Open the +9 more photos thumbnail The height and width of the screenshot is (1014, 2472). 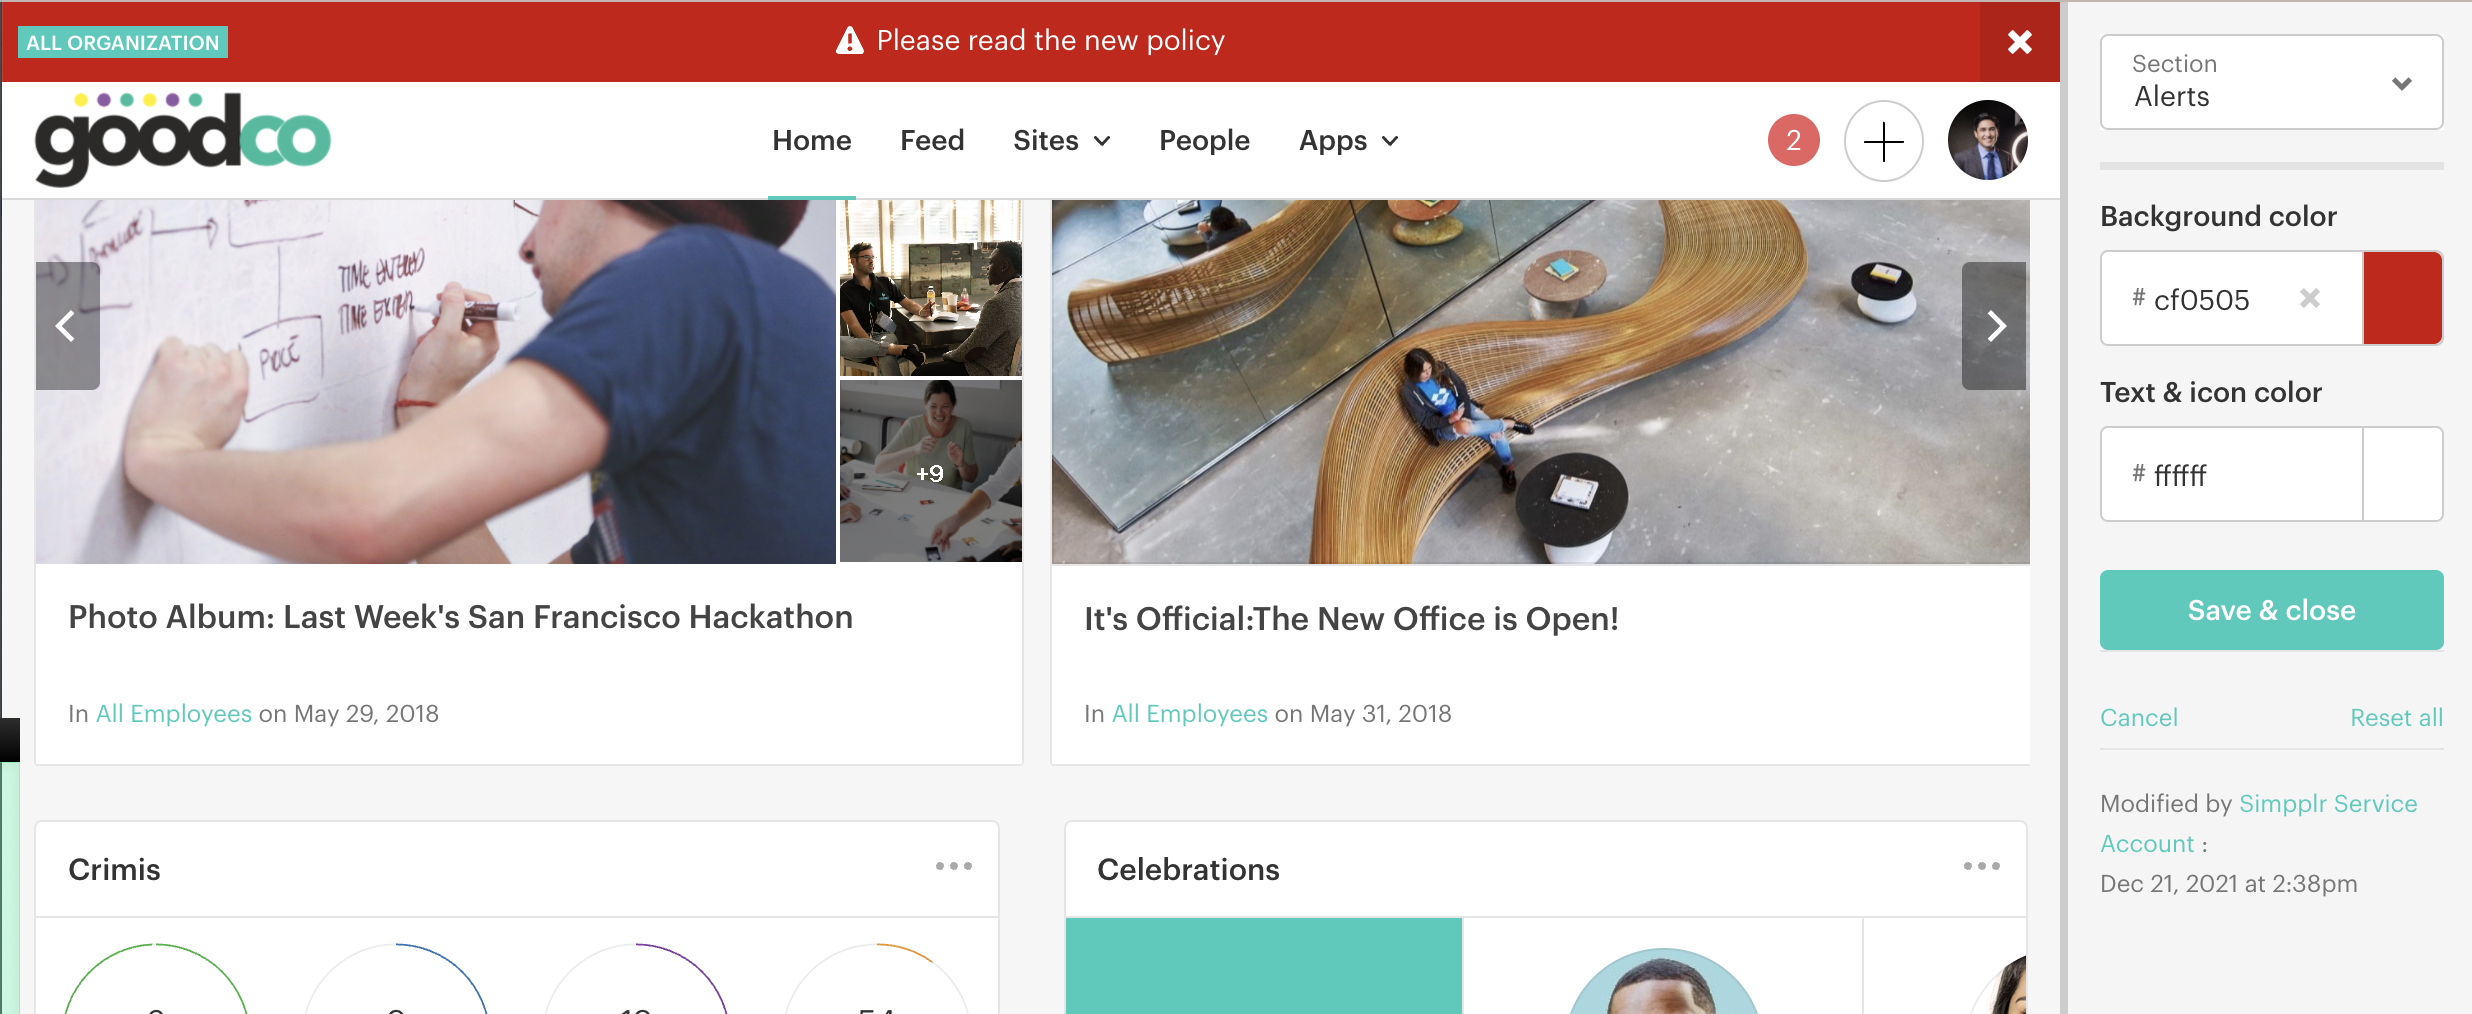931,471
